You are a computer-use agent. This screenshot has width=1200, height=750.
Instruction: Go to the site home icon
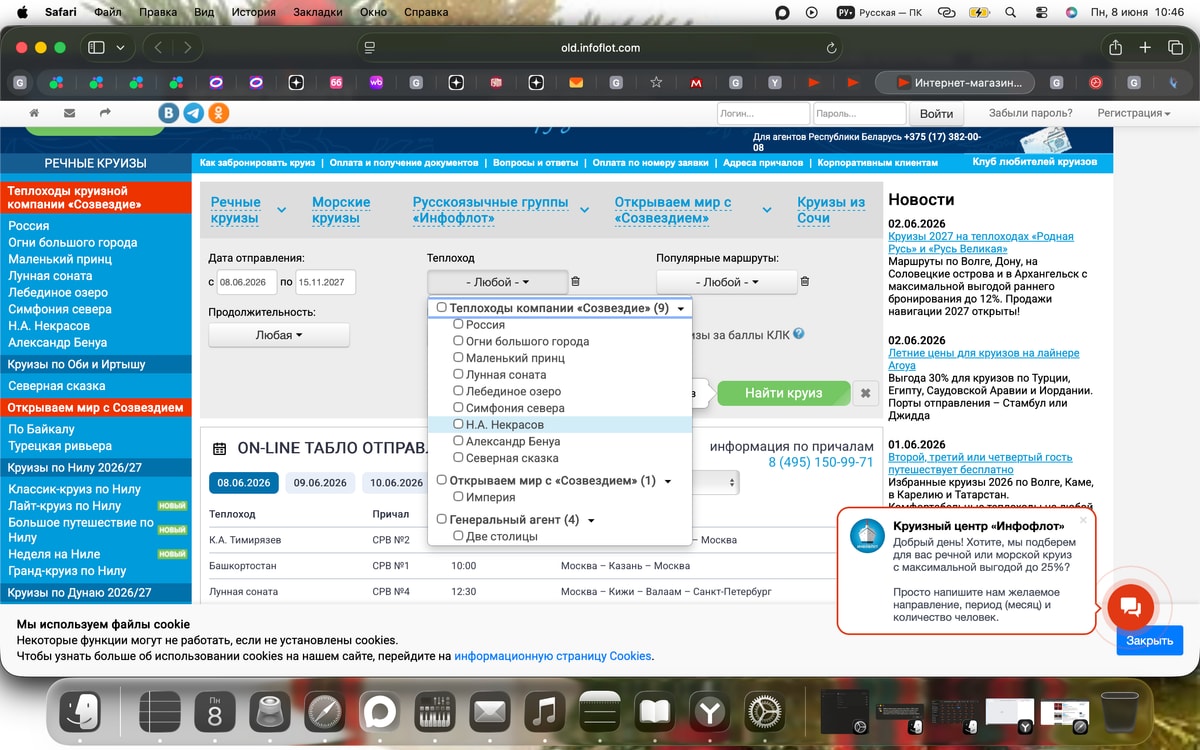pos(34,113)
